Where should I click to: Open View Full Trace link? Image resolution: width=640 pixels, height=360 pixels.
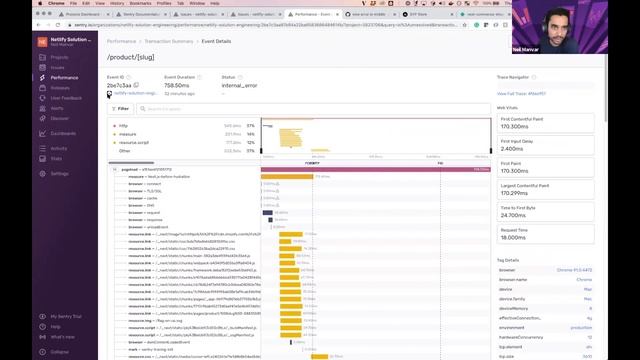point(521,94)
